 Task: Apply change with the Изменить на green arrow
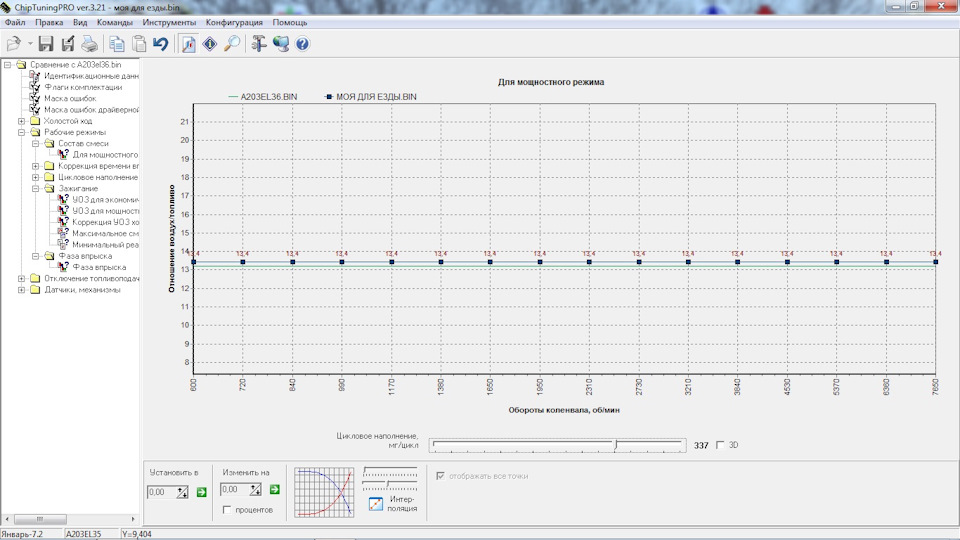[275, 489]
